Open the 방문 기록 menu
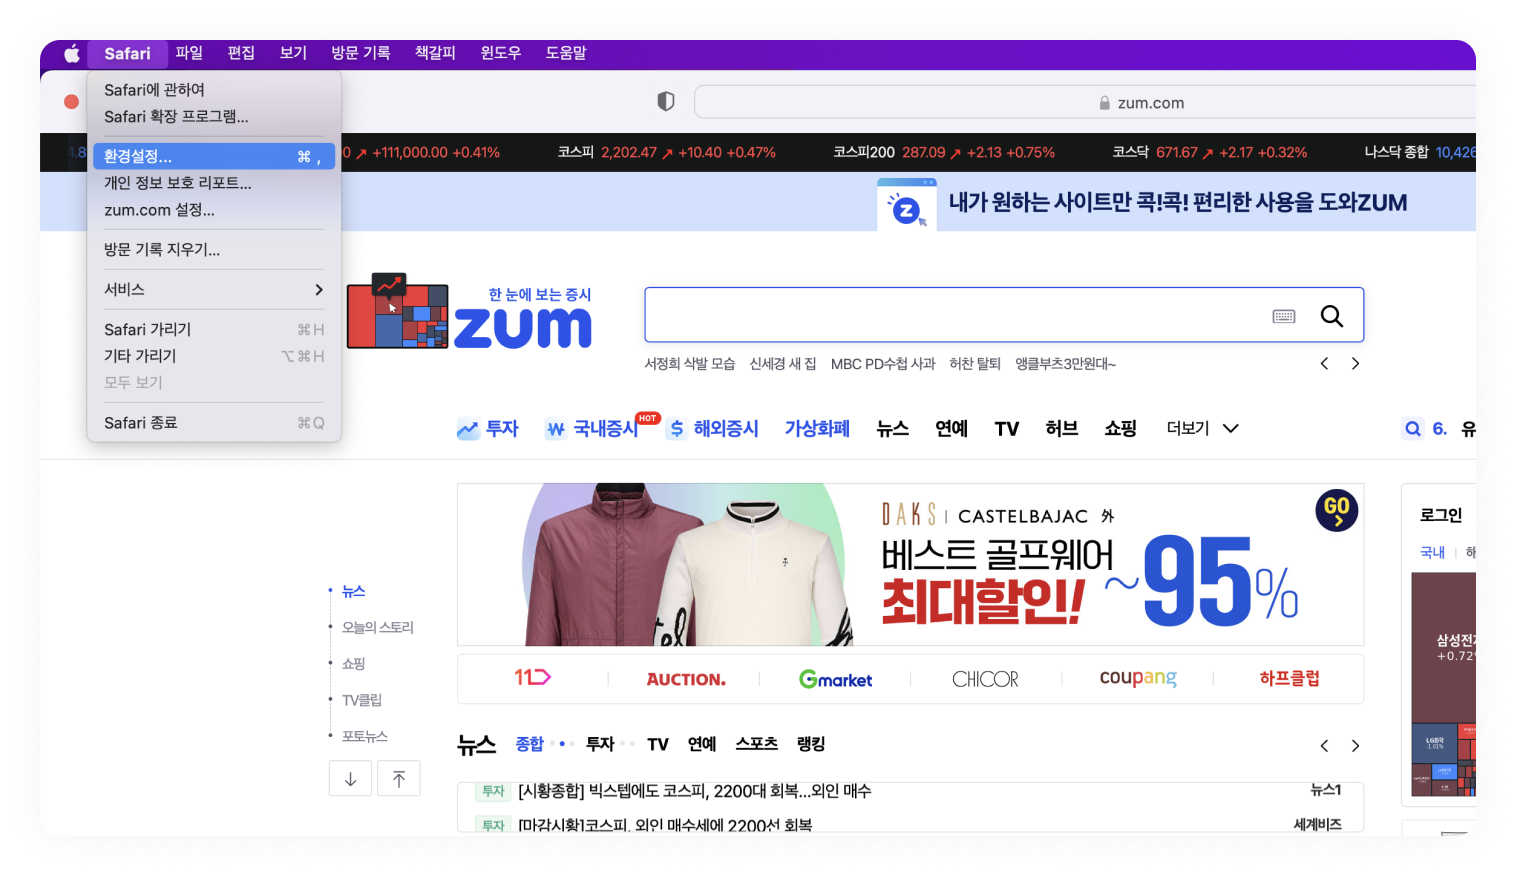 pyautogui.click(x=360, y=53)
